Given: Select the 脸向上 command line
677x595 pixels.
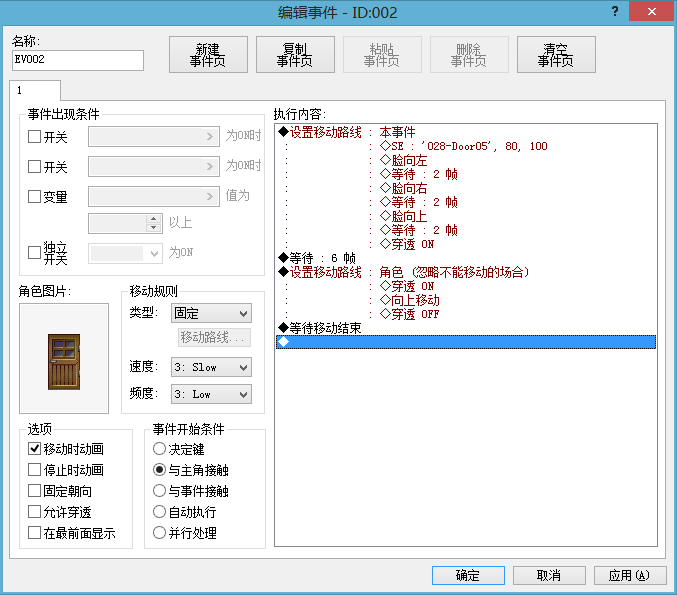Looking at the screenshot, I should tap(466, 216).
